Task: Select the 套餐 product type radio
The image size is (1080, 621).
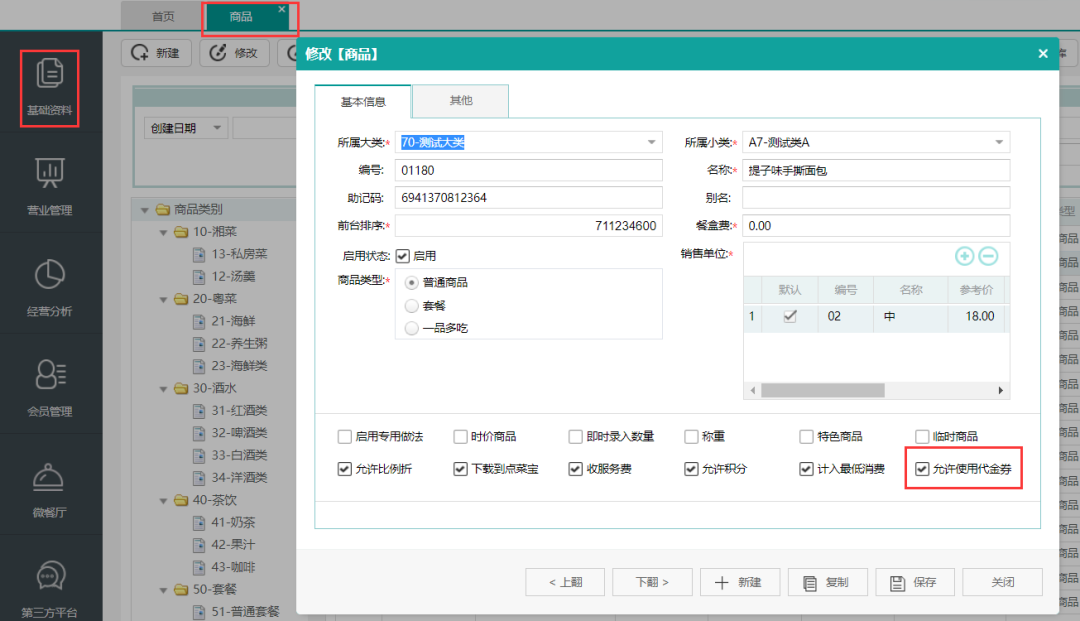Action: pyautogui.click(x=412, y=305)
